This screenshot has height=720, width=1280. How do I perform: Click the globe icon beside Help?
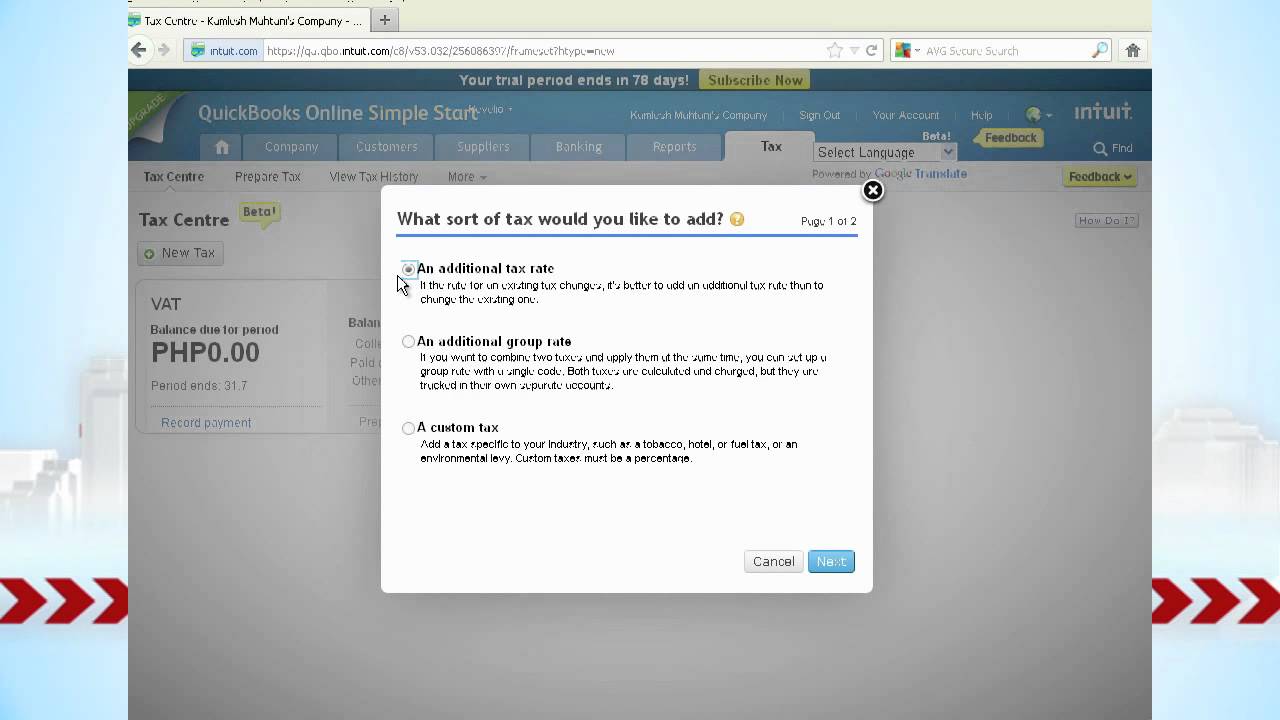pos(1034,115)
